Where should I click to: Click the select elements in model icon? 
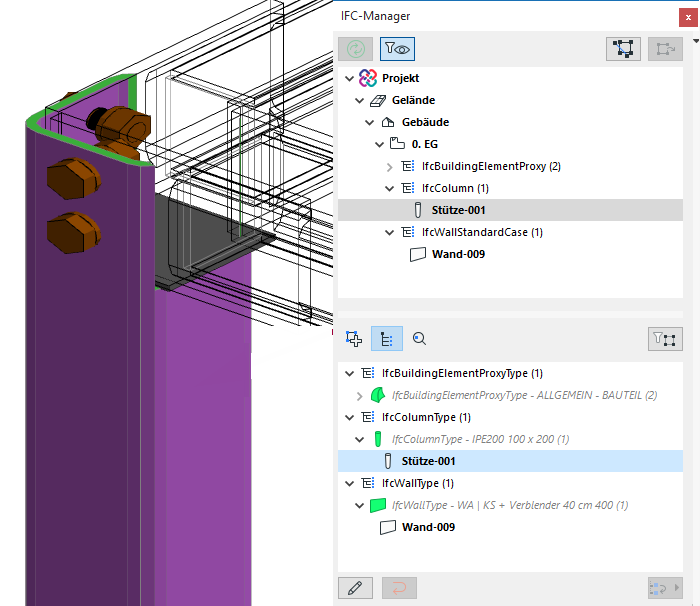tap(623, 49)
